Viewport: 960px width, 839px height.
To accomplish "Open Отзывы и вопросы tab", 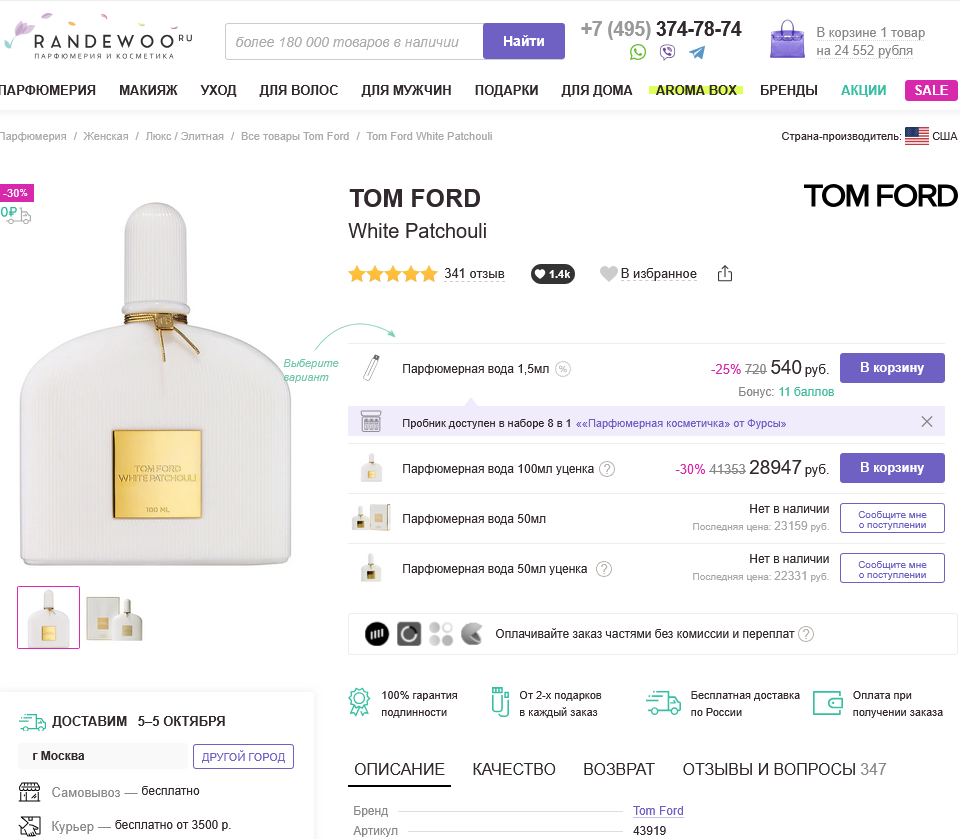I will pos(784,769).
